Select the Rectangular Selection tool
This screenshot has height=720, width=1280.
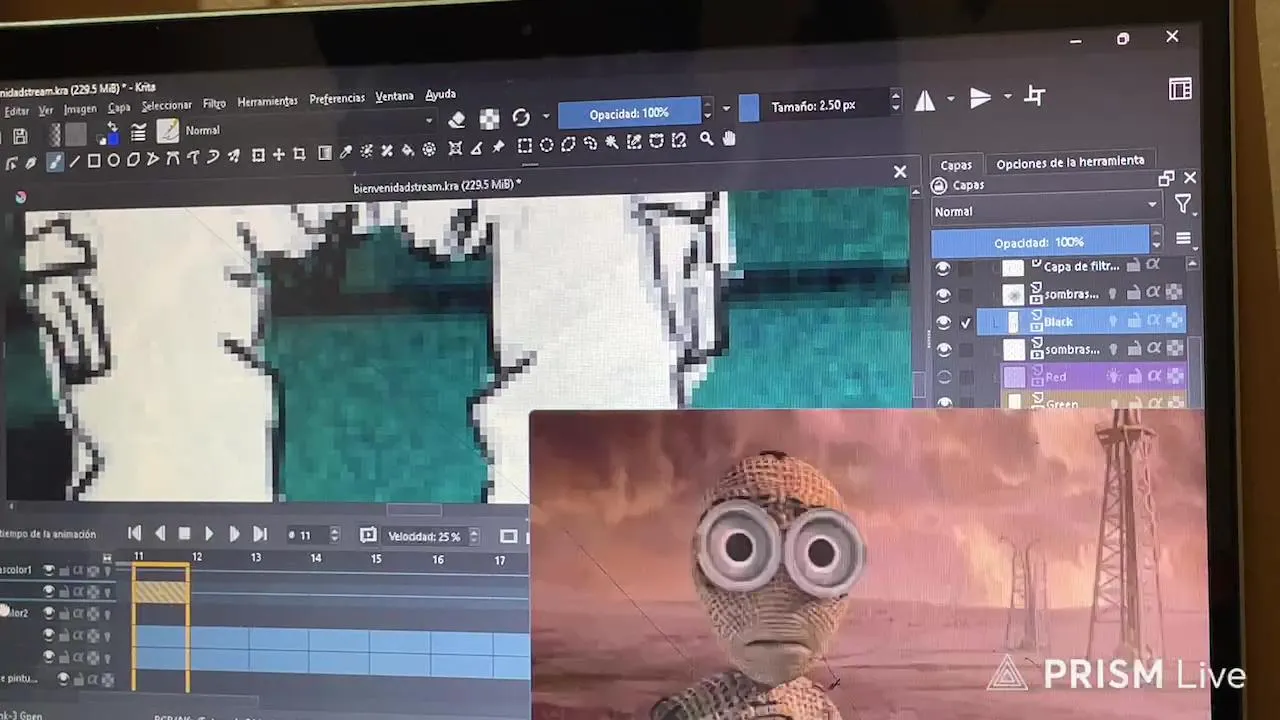[524, 146]
